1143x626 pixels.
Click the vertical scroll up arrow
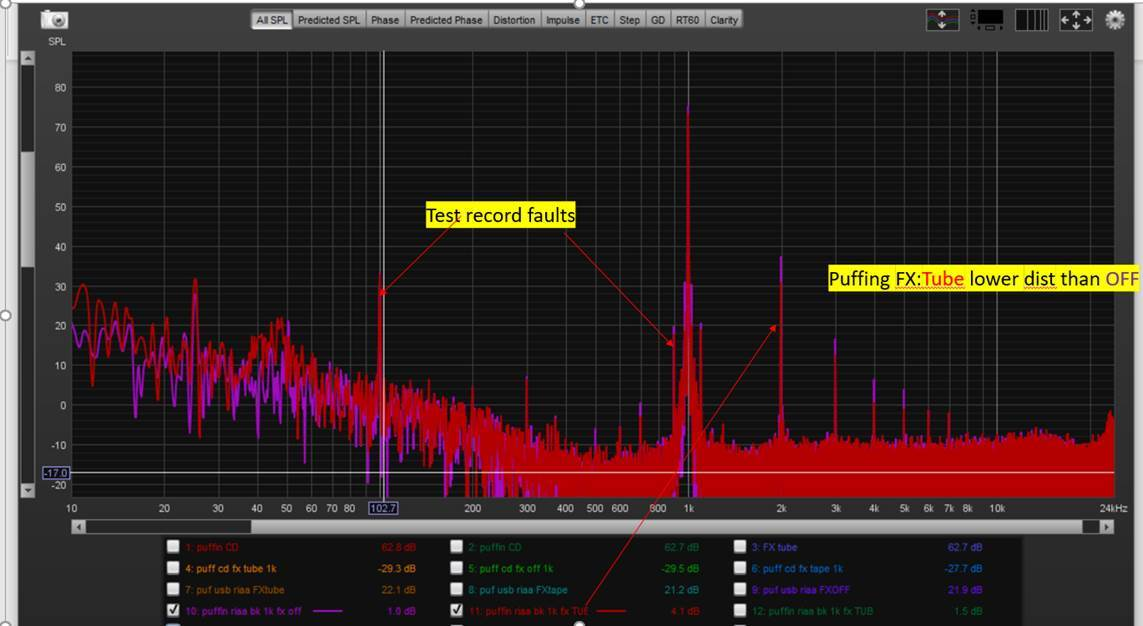[x=27, y=60]
